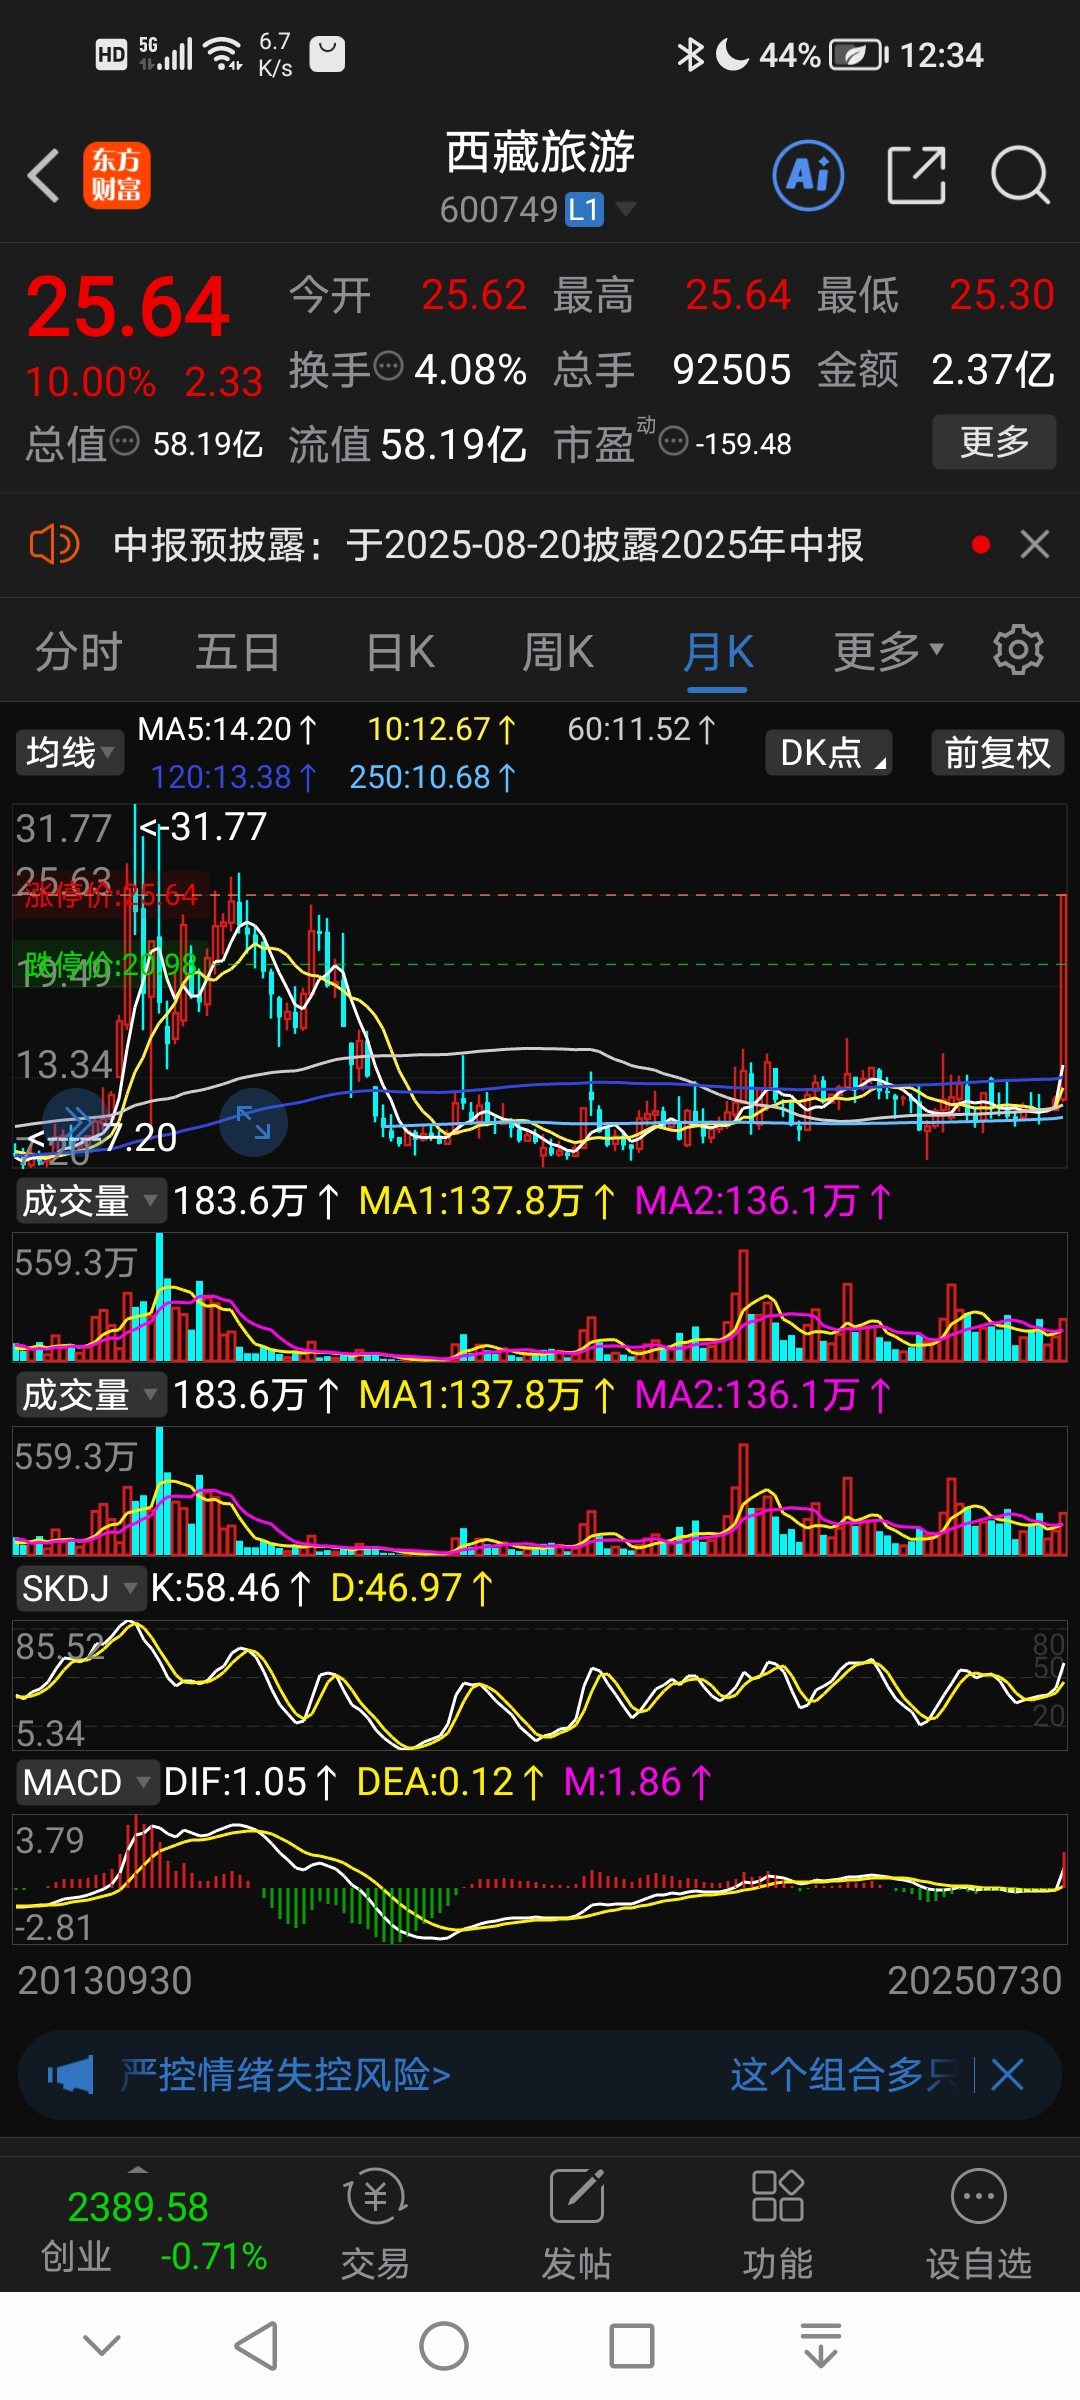Tap the pull-down menu navigation icon
The height and width of the screenshot is (2400, 1080).
(x=821, y=2346)
